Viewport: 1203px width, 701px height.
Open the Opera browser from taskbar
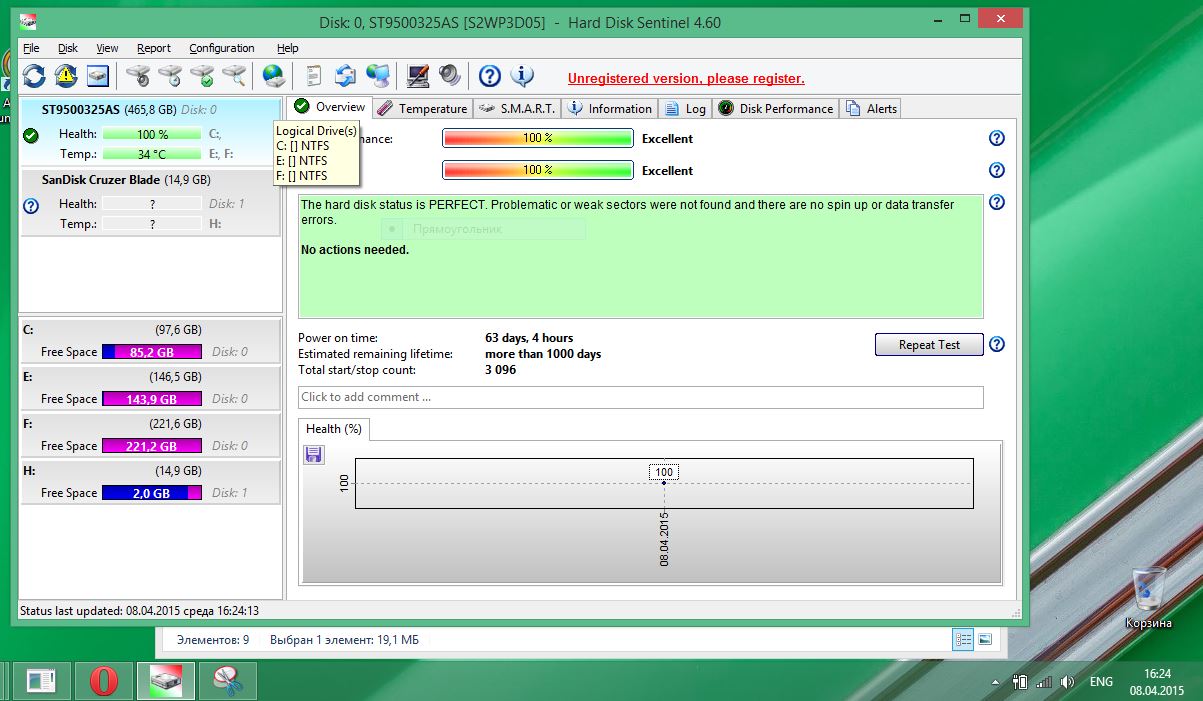[103, 681]
